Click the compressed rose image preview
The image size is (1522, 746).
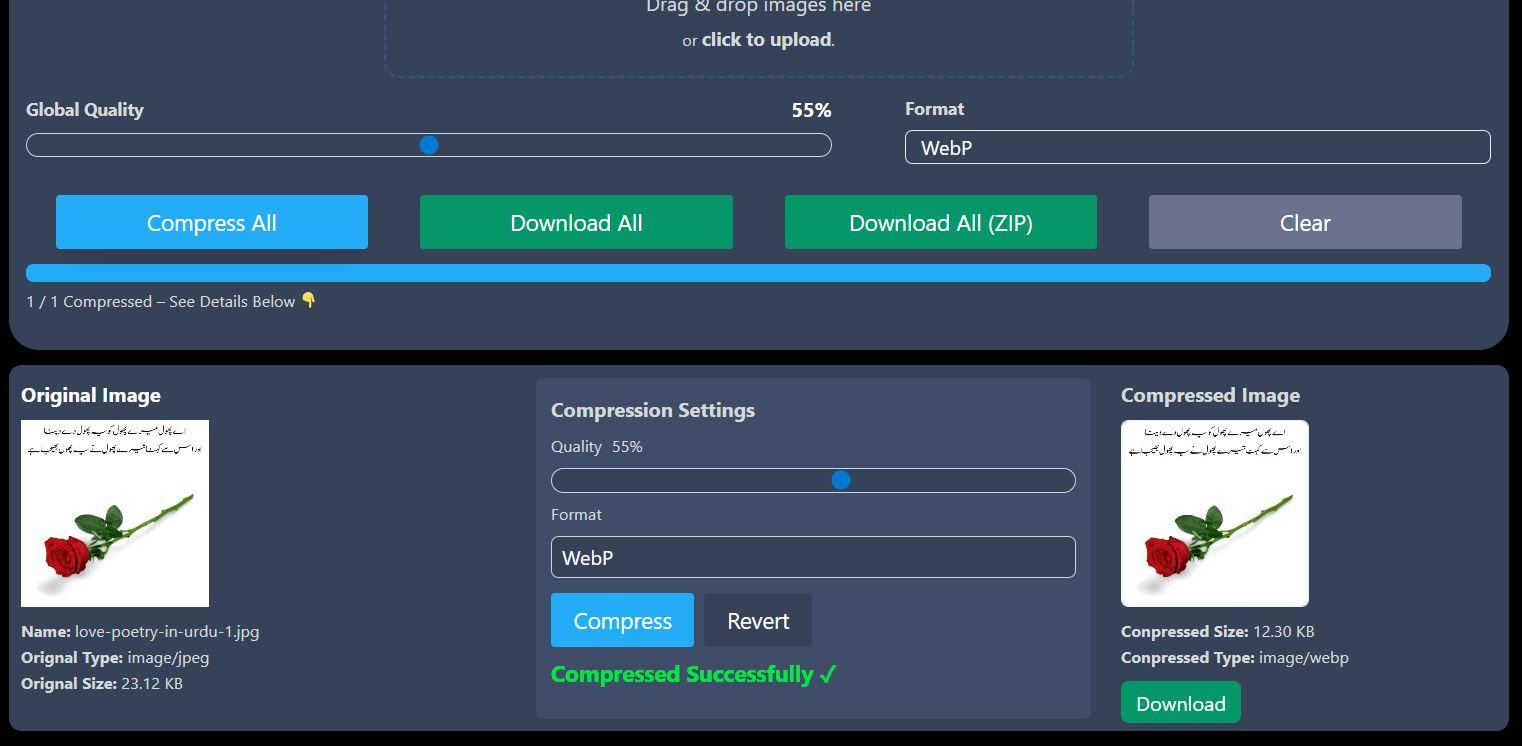pos(1214,513)
